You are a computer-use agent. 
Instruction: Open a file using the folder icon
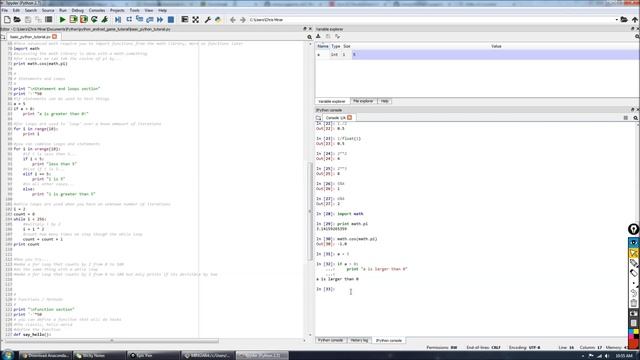17,20
